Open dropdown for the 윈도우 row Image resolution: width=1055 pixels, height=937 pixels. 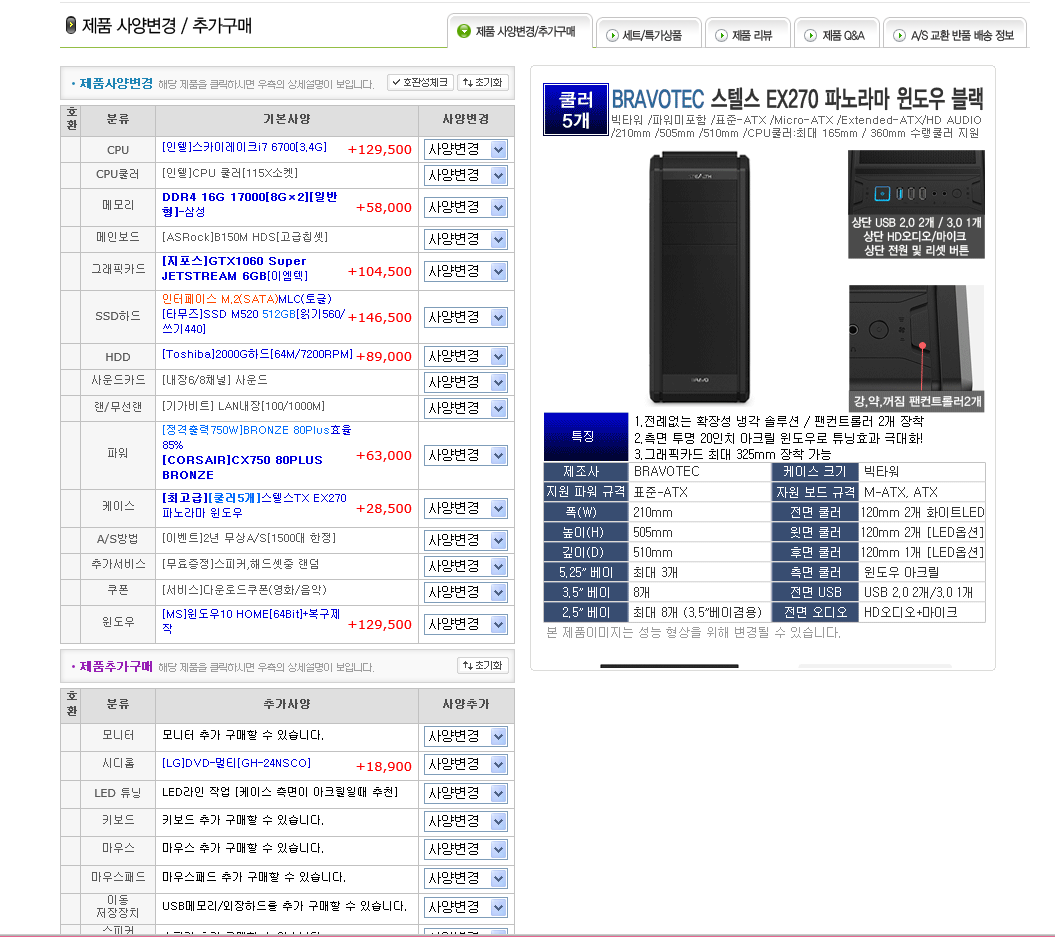465,624
